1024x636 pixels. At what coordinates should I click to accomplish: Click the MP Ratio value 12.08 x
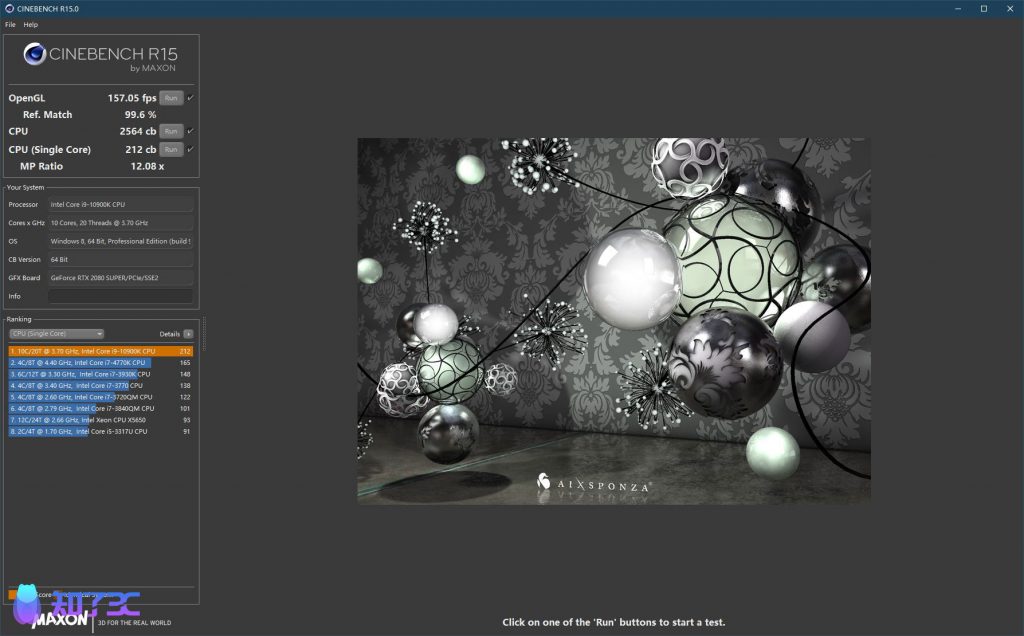[148, 167]
